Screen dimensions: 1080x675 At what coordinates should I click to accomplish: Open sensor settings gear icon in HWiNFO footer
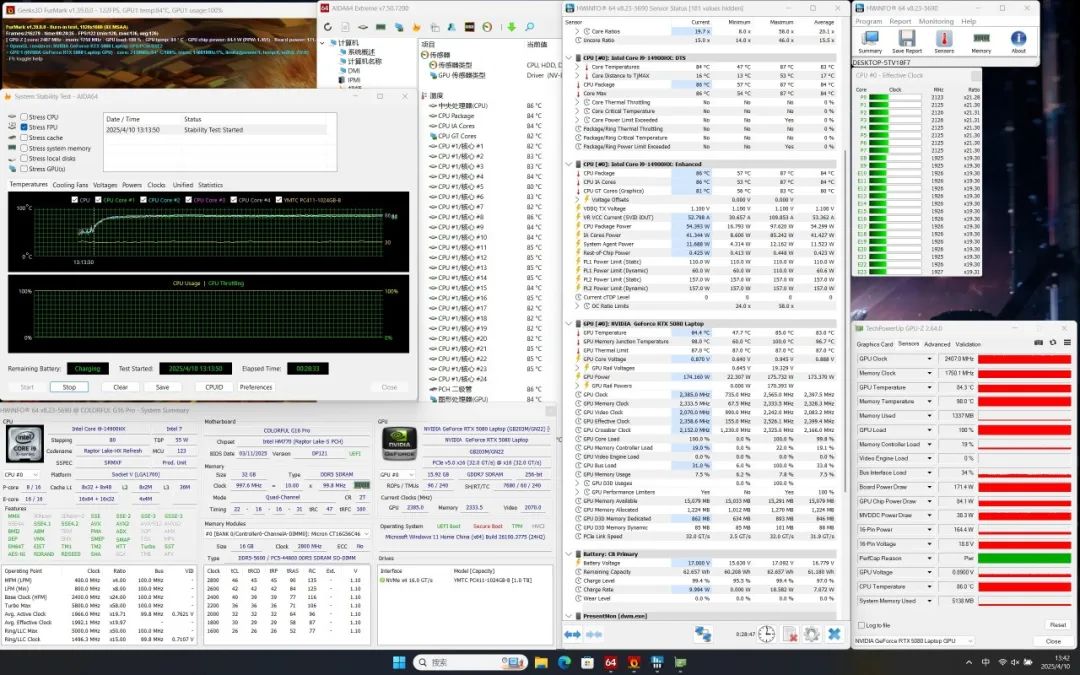(812, 634)
